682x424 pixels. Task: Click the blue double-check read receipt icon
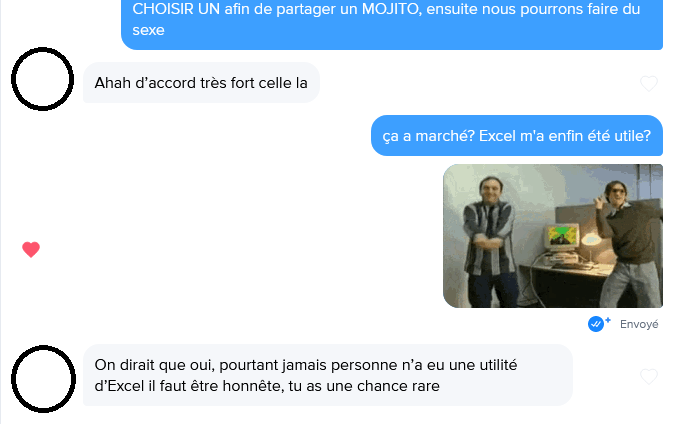click(x=596, y=324)
